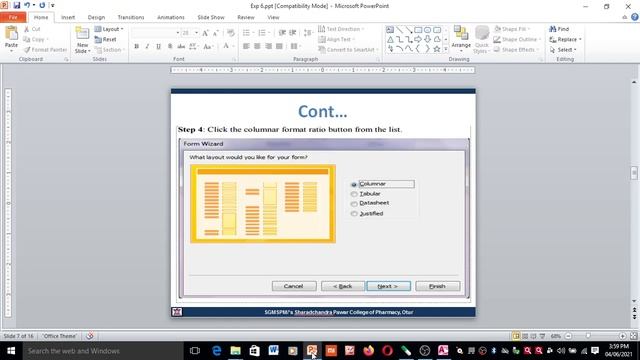Open the Select dropdown in Editing
This screenshot has height=360, width=640.
(563, 49)
